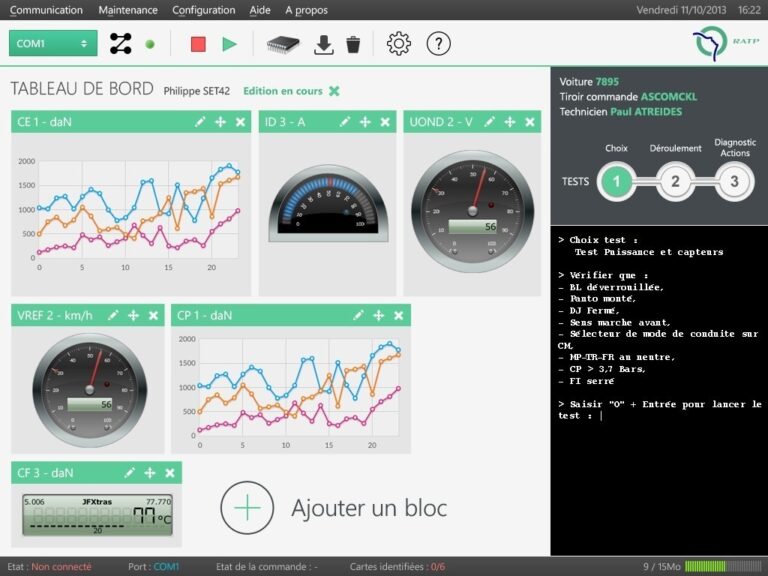This screenshot has width=768, height=576.
Task: Start acquisition with the green play button
Action: [x=229, y=44]
